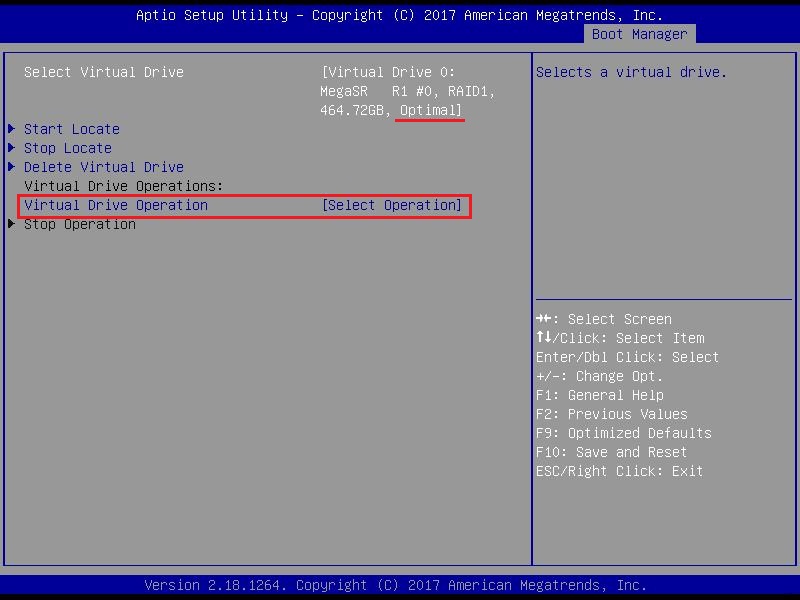Click the black arrow beside Stop Operation
The width and height of the screenshot is (800, 600).
pyautogui.click(x=11, y=225)
